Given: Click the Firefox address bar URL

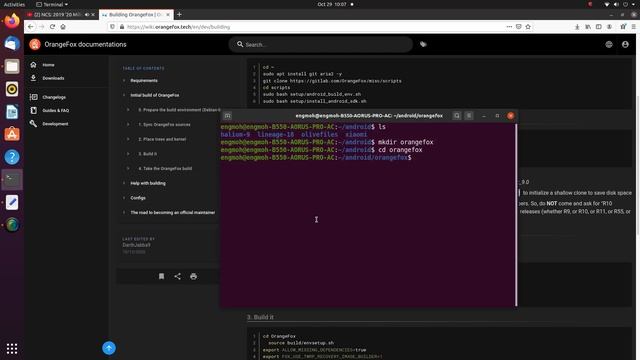Looking at the screenshot, I should click(x=178, y=27).
